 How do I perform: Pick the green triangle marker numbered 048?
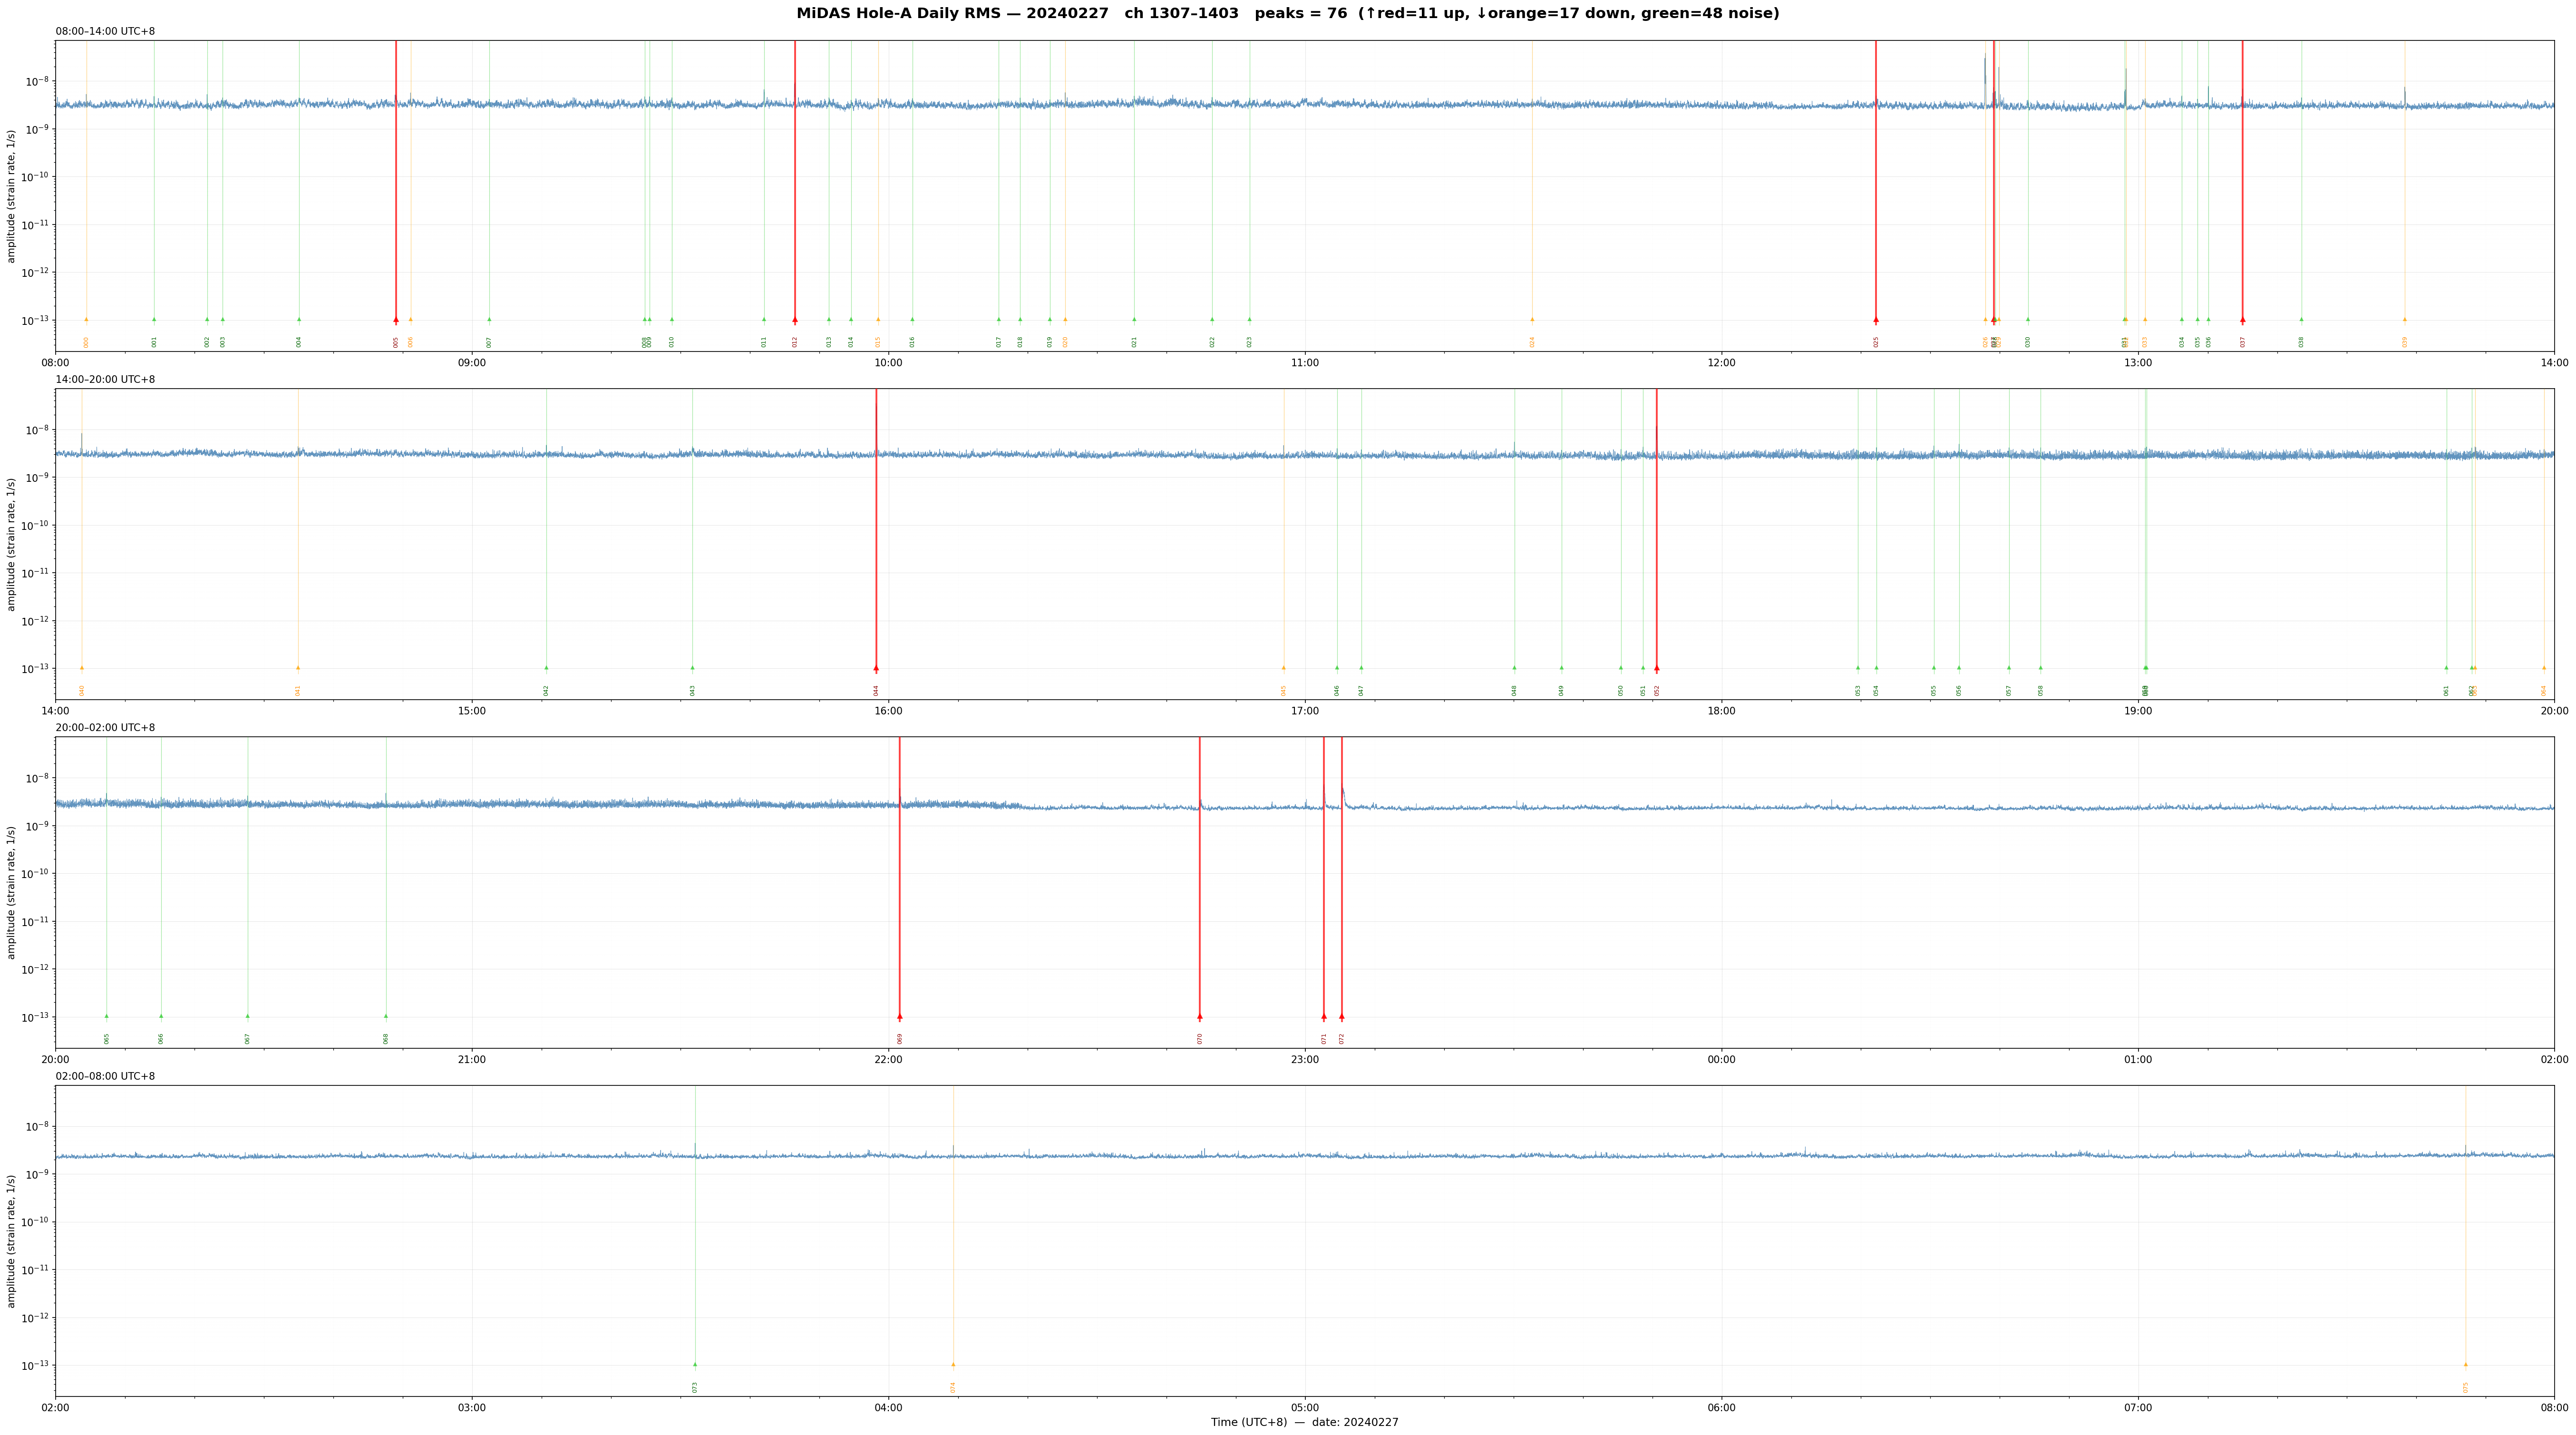coord(1514,668)
